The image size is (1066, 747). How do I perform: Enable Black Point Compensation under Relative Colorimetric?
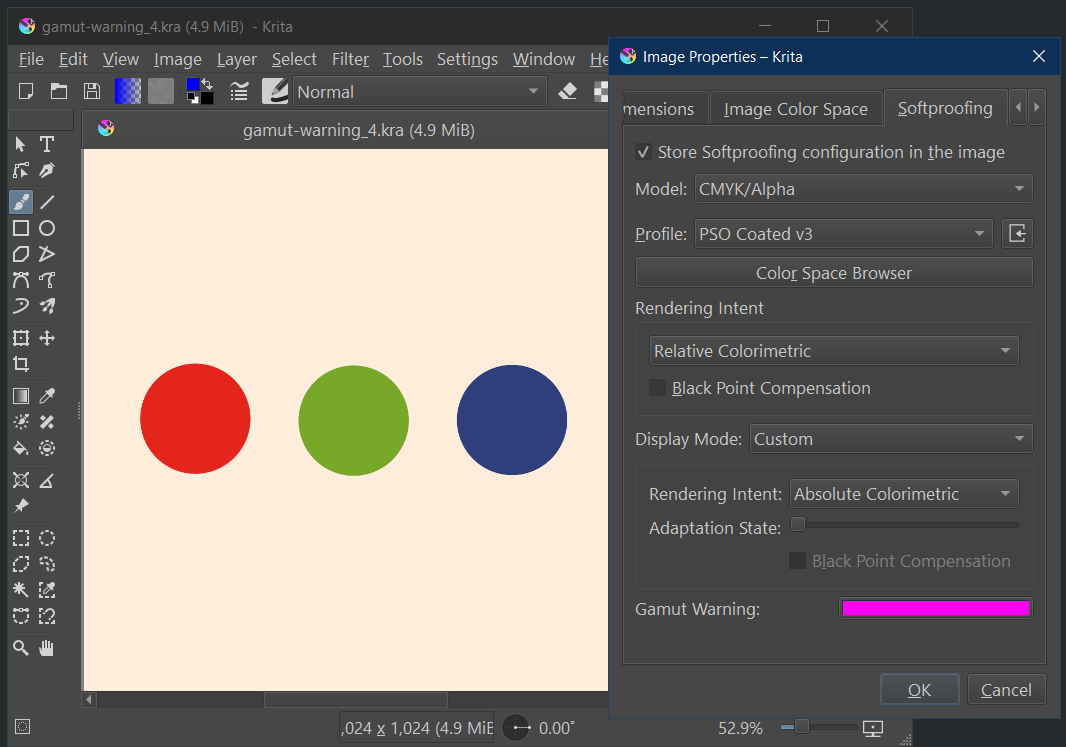click(x=658, y=388)
